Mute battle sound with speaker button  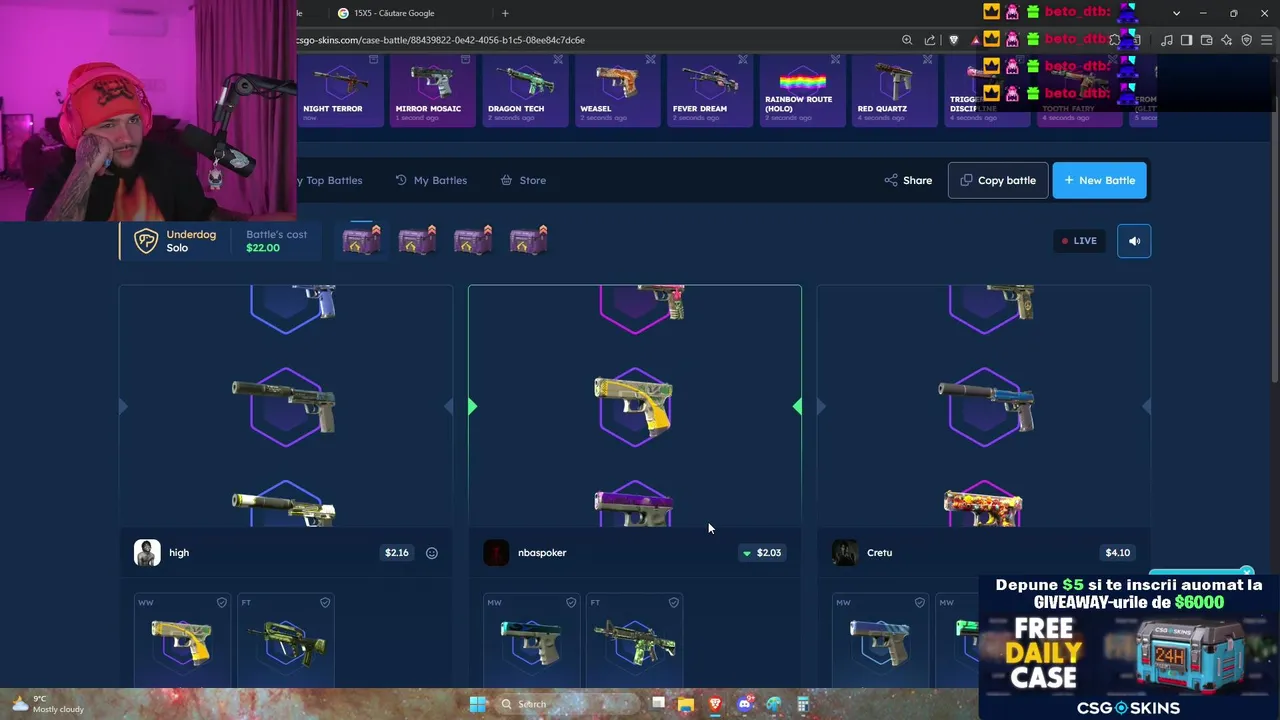(x=1134, y=241)
